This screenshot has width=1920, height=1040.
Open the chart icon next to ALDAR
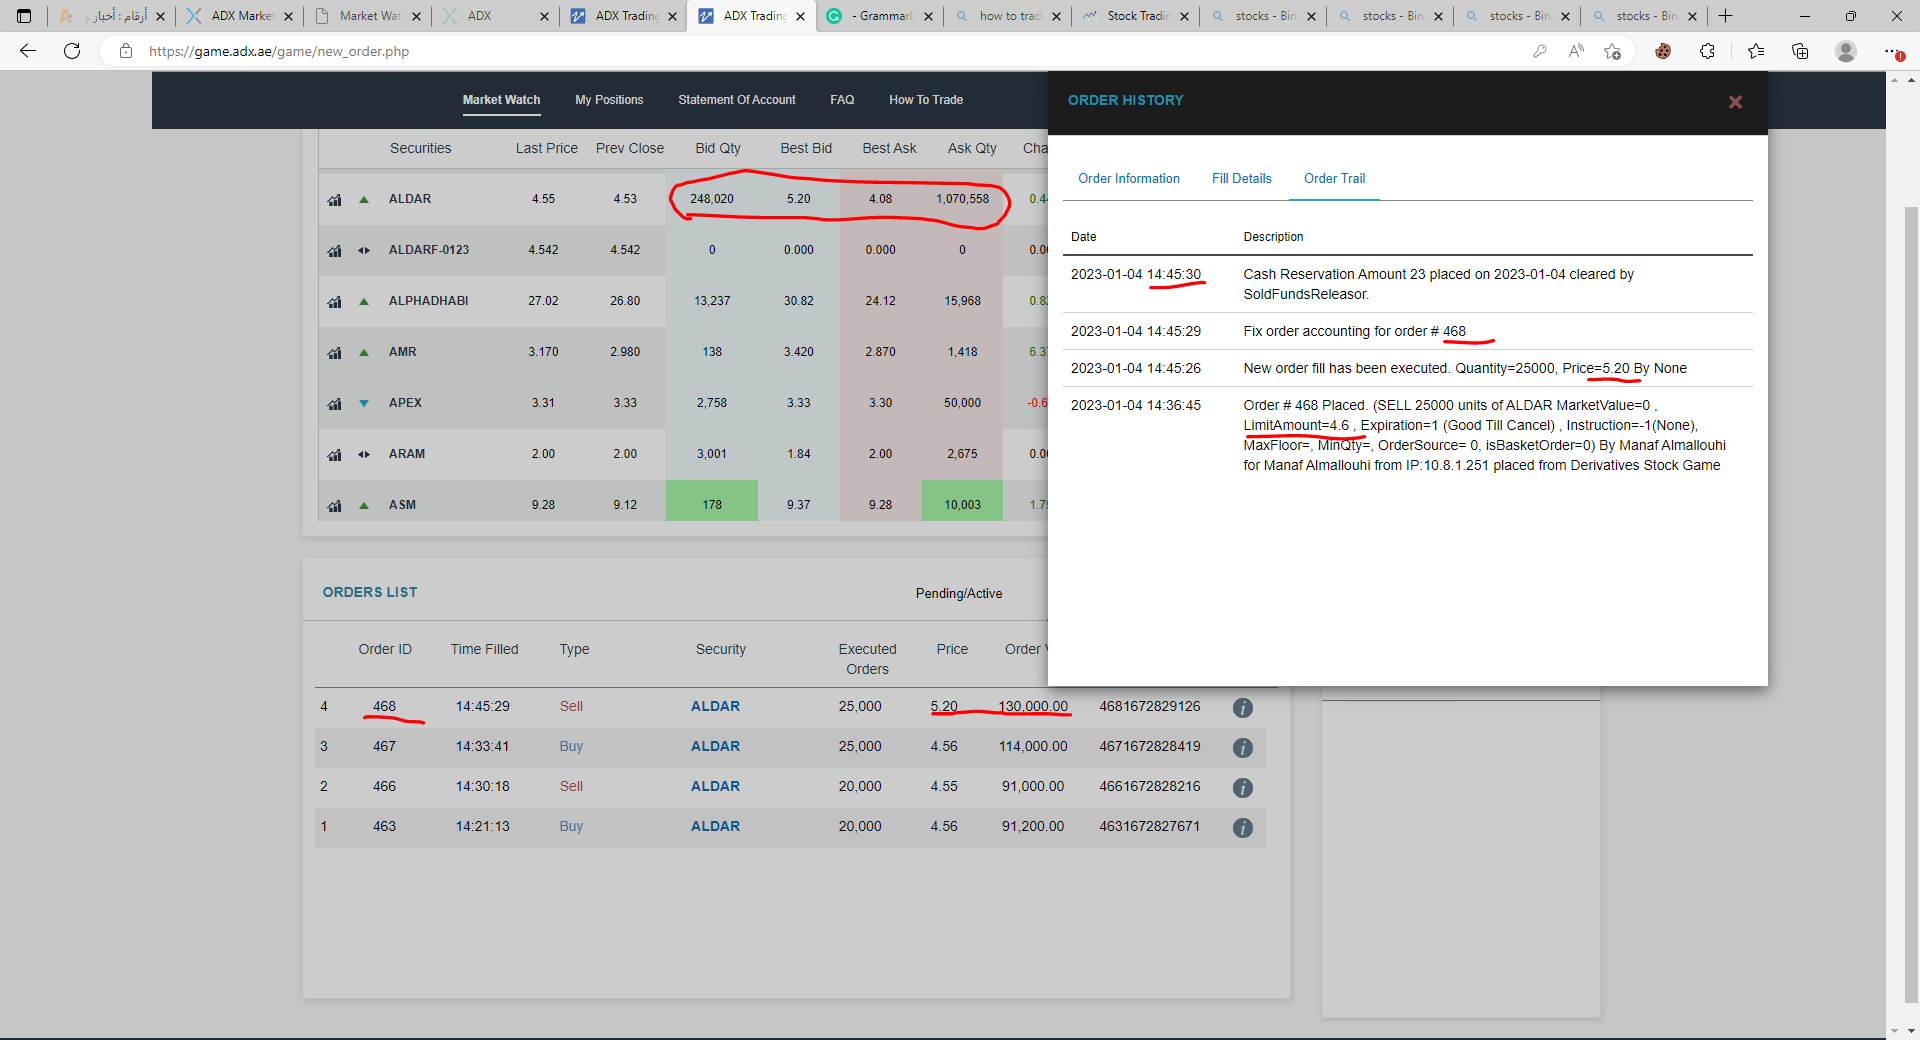pyautogui.click(x=334, y=198)
